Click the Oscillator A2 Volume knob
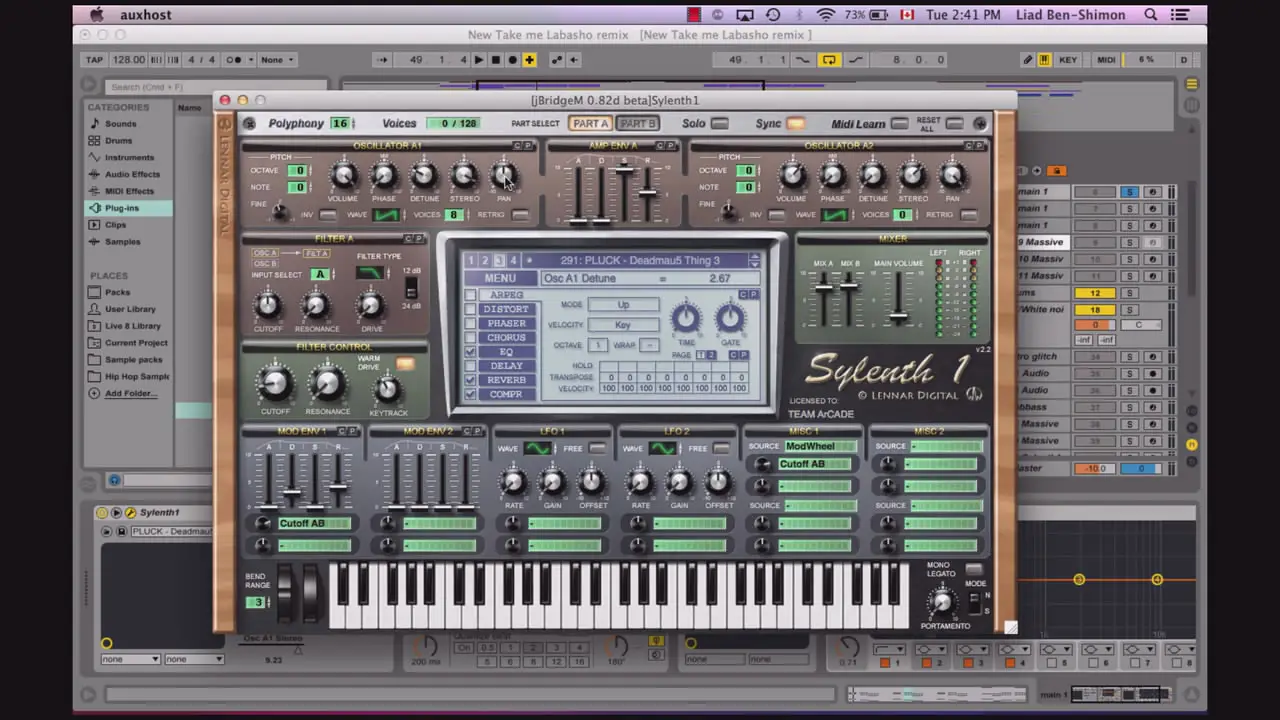 point(792,176)
